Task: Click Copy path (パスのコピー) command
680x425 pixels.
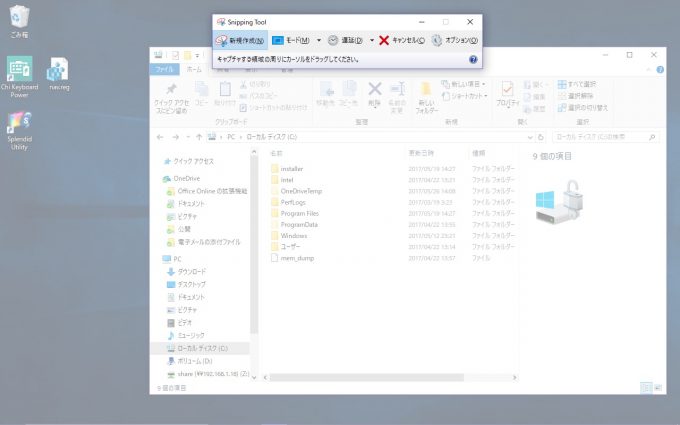Action: coord(258,96)
